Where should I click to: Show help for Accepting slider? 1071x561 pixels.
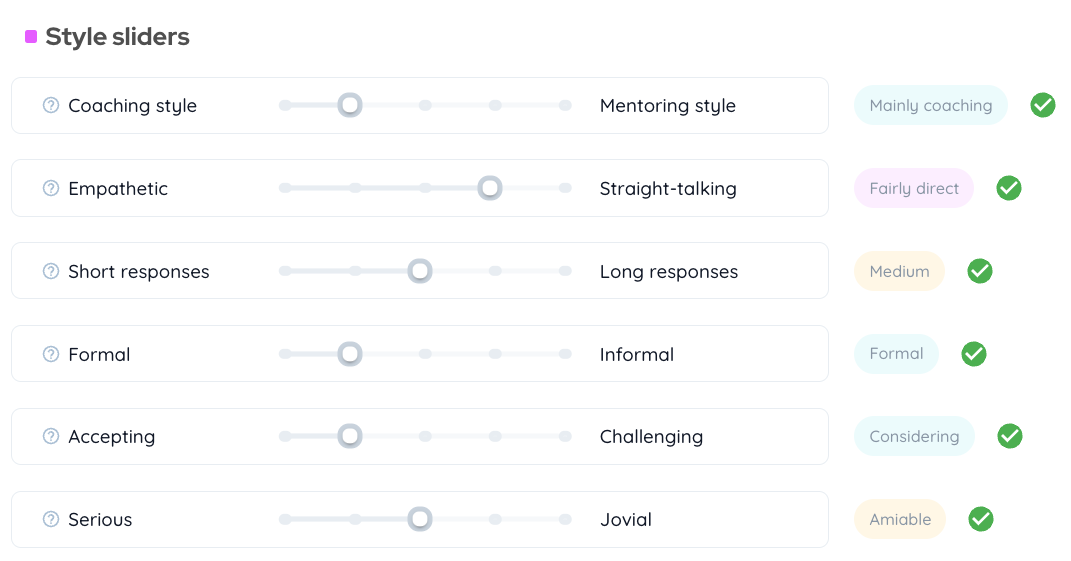(51, 436)
